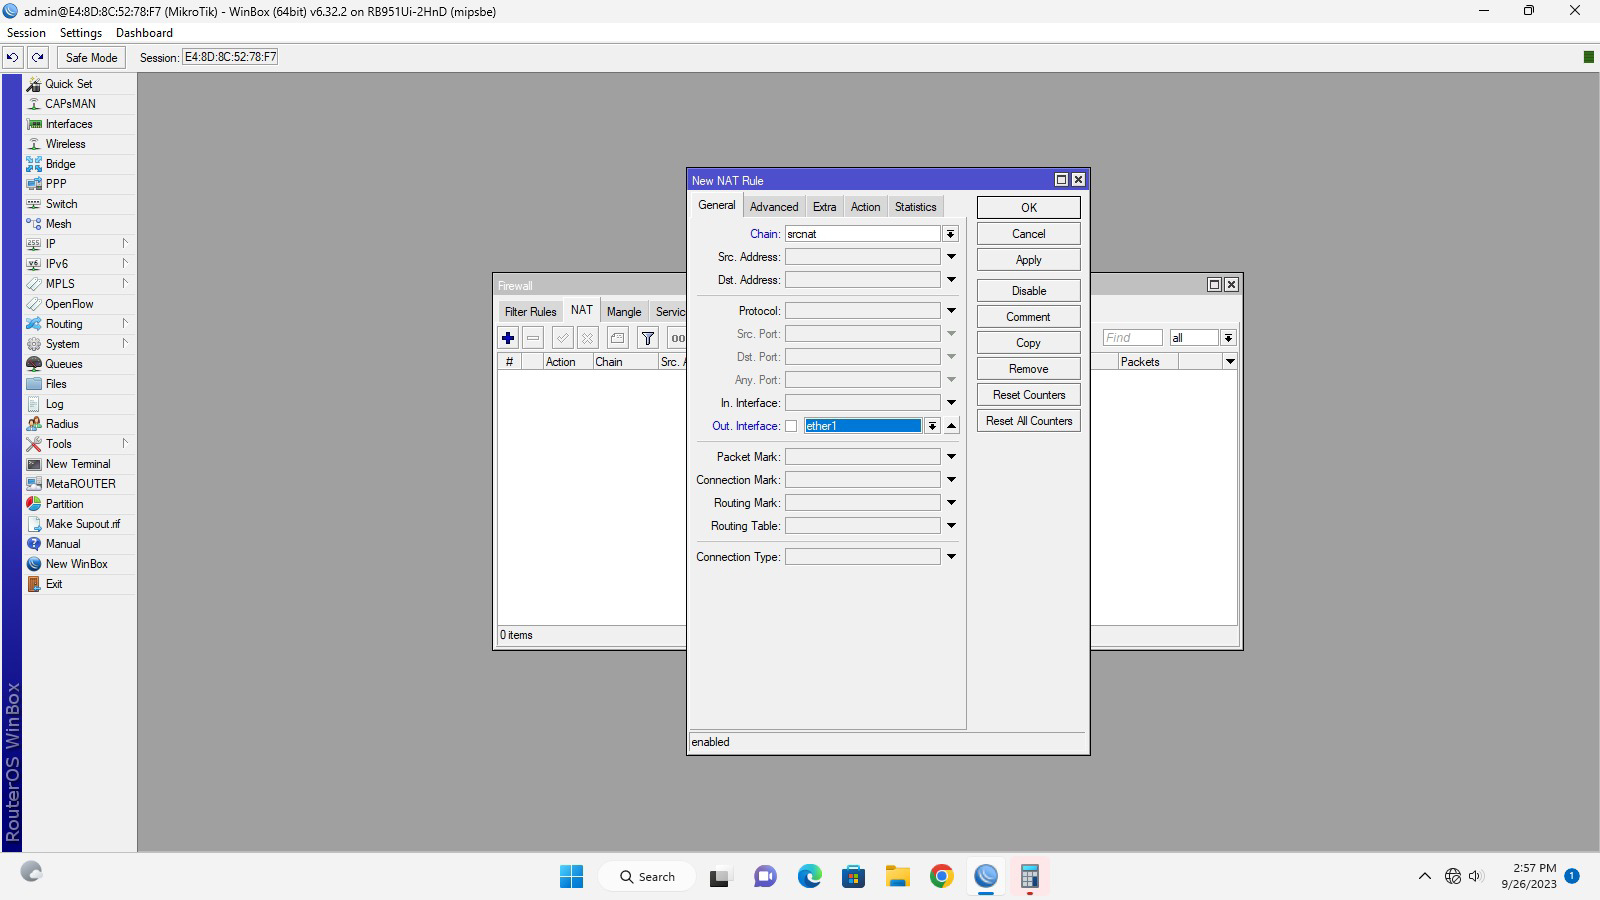Collapse the Out. Interface field
1600x900 pixels.
[951, 426]
